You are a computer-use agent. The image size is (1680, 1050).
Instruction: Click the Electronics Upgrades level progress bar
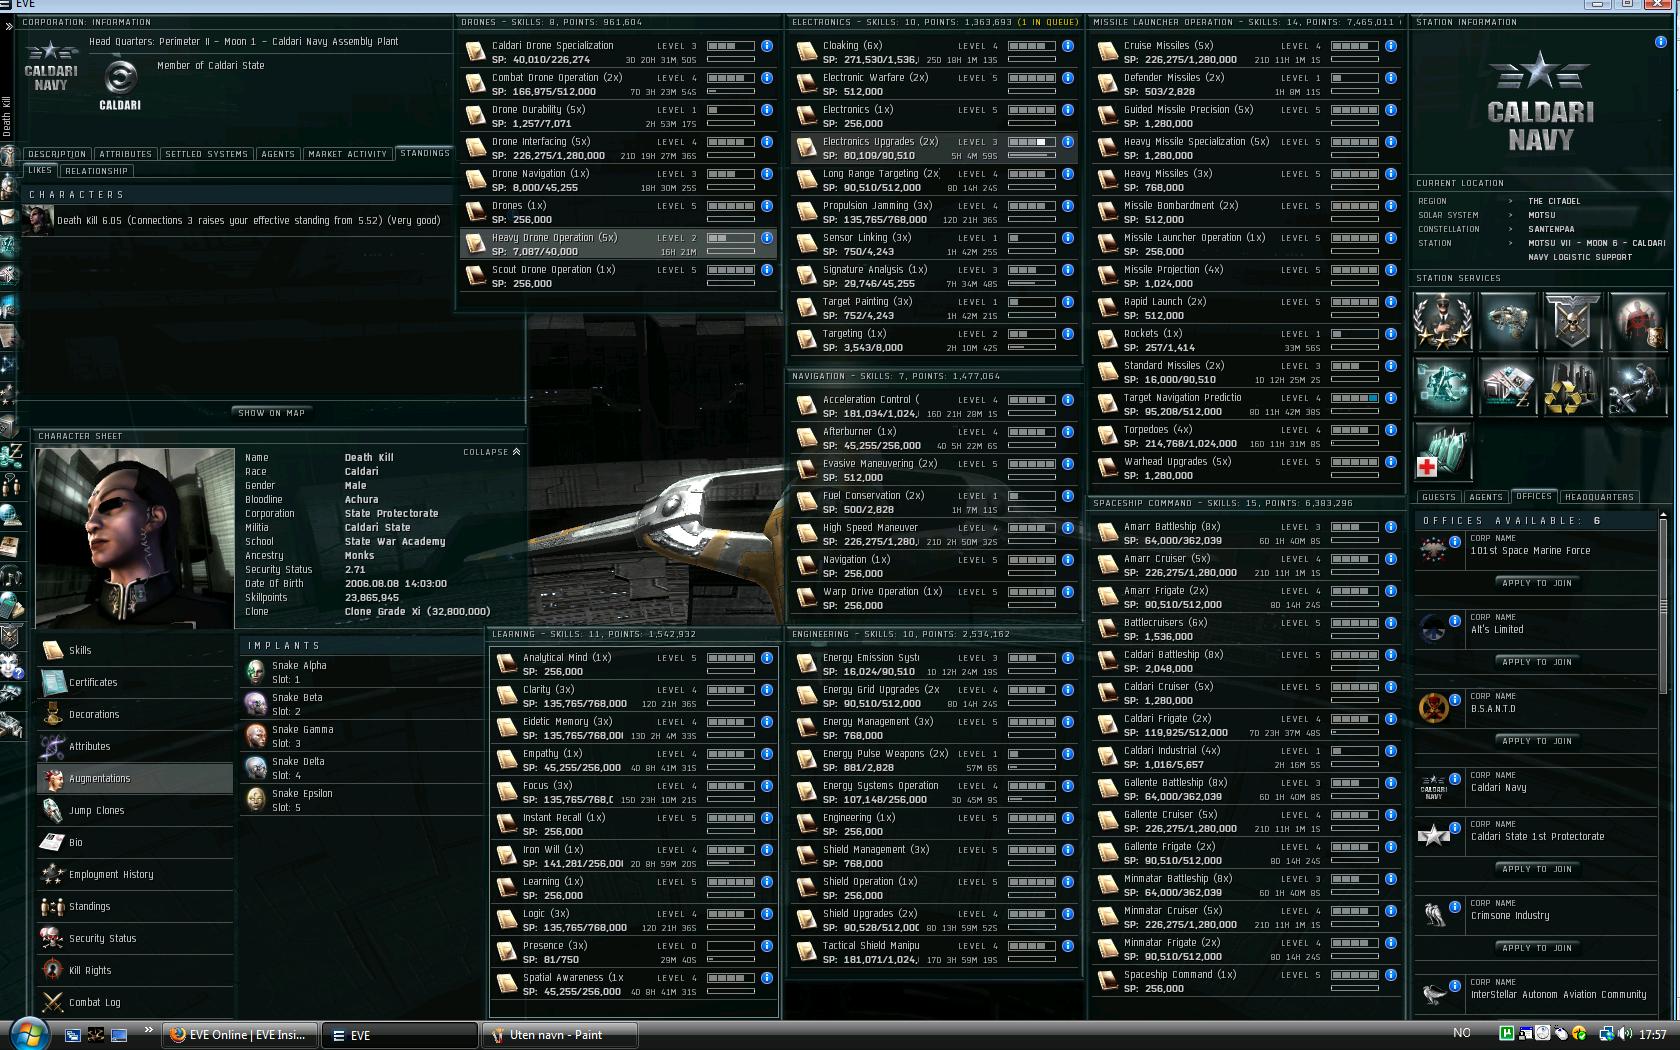(1032, 142)
